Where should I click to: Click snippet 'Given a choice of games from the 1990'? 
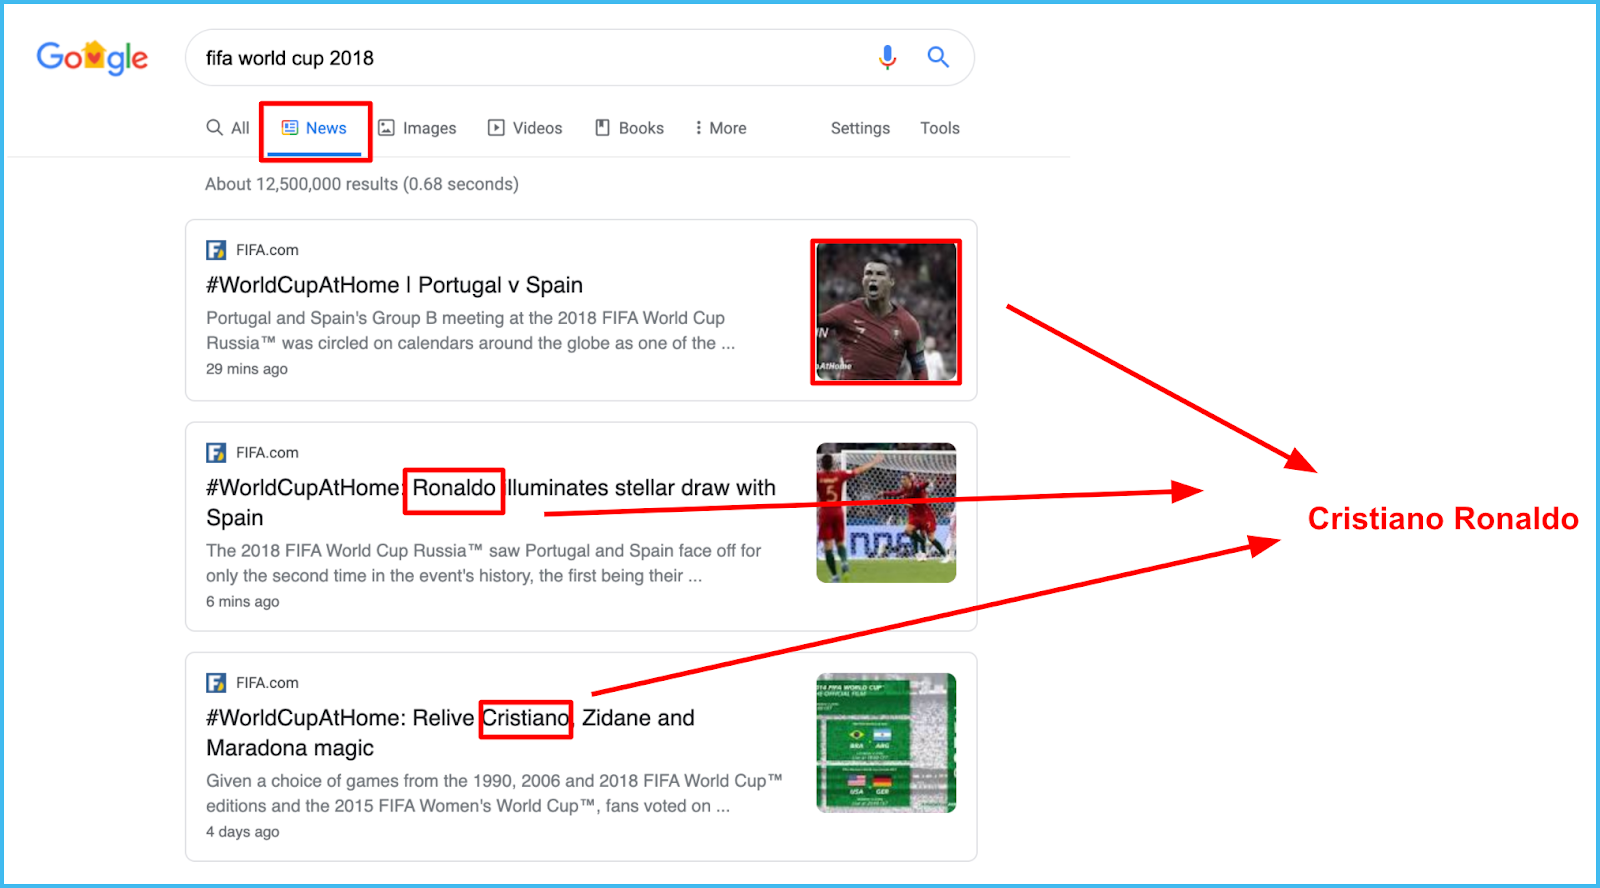(494, 793)
